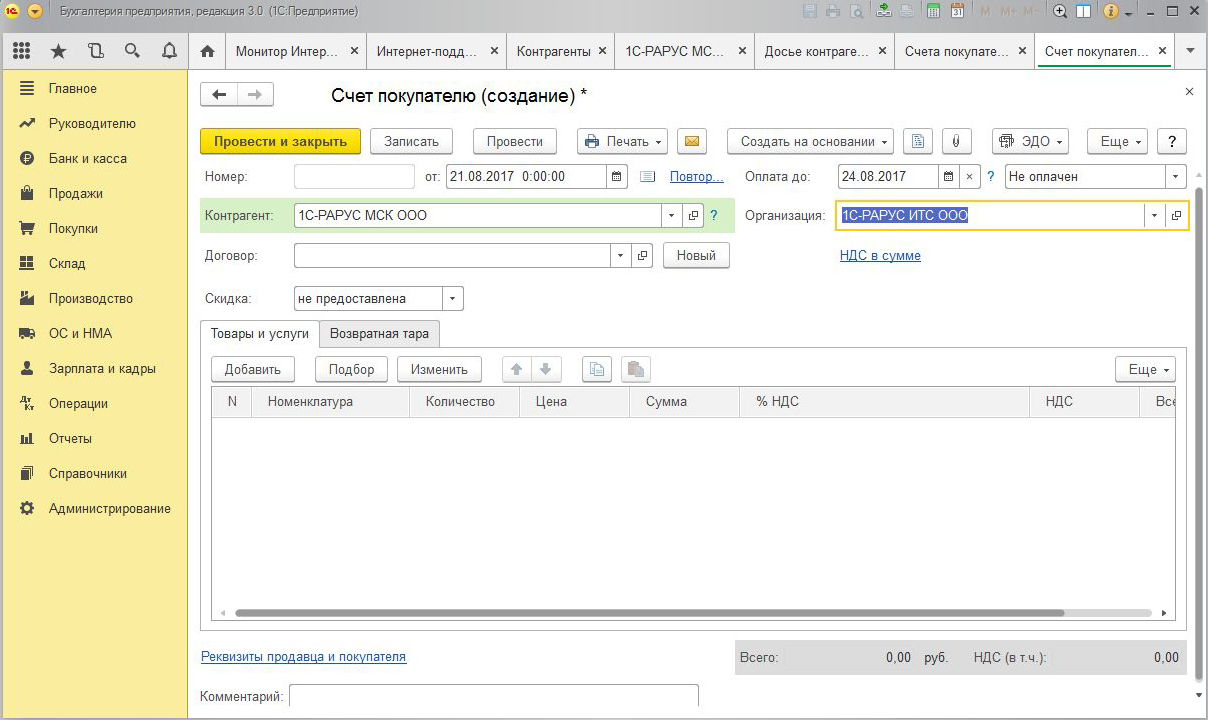Viewport: 1208px width, 720px height.
Task: Click Добавить row button
Action: [253, 369]
